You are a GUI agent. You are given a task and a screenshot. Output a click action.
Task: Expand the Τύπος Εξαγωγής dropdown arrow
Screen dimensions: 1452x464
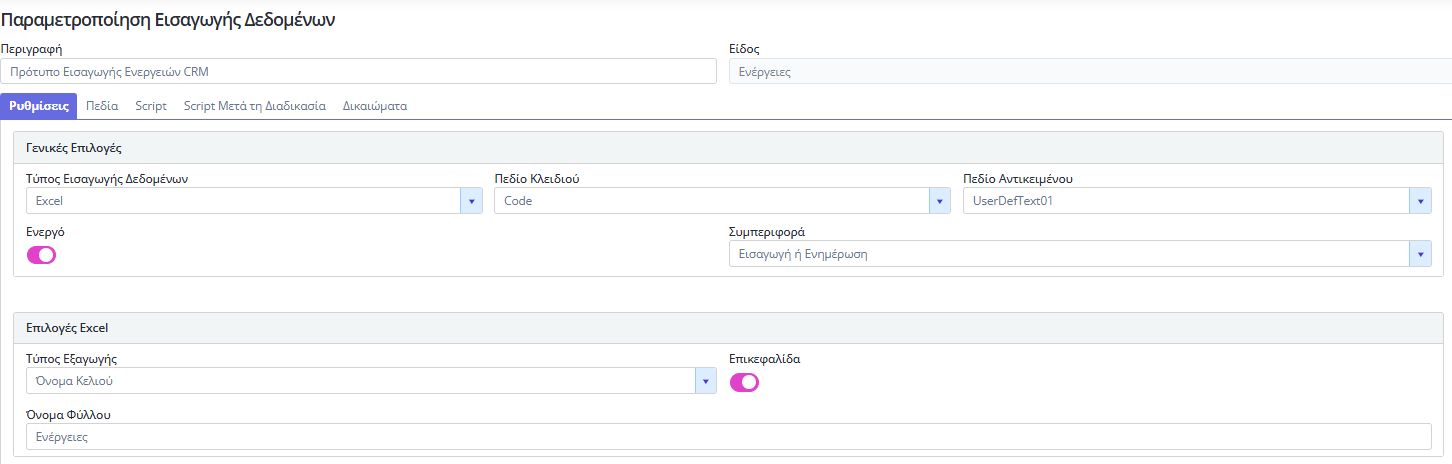[x=706, y=381]
